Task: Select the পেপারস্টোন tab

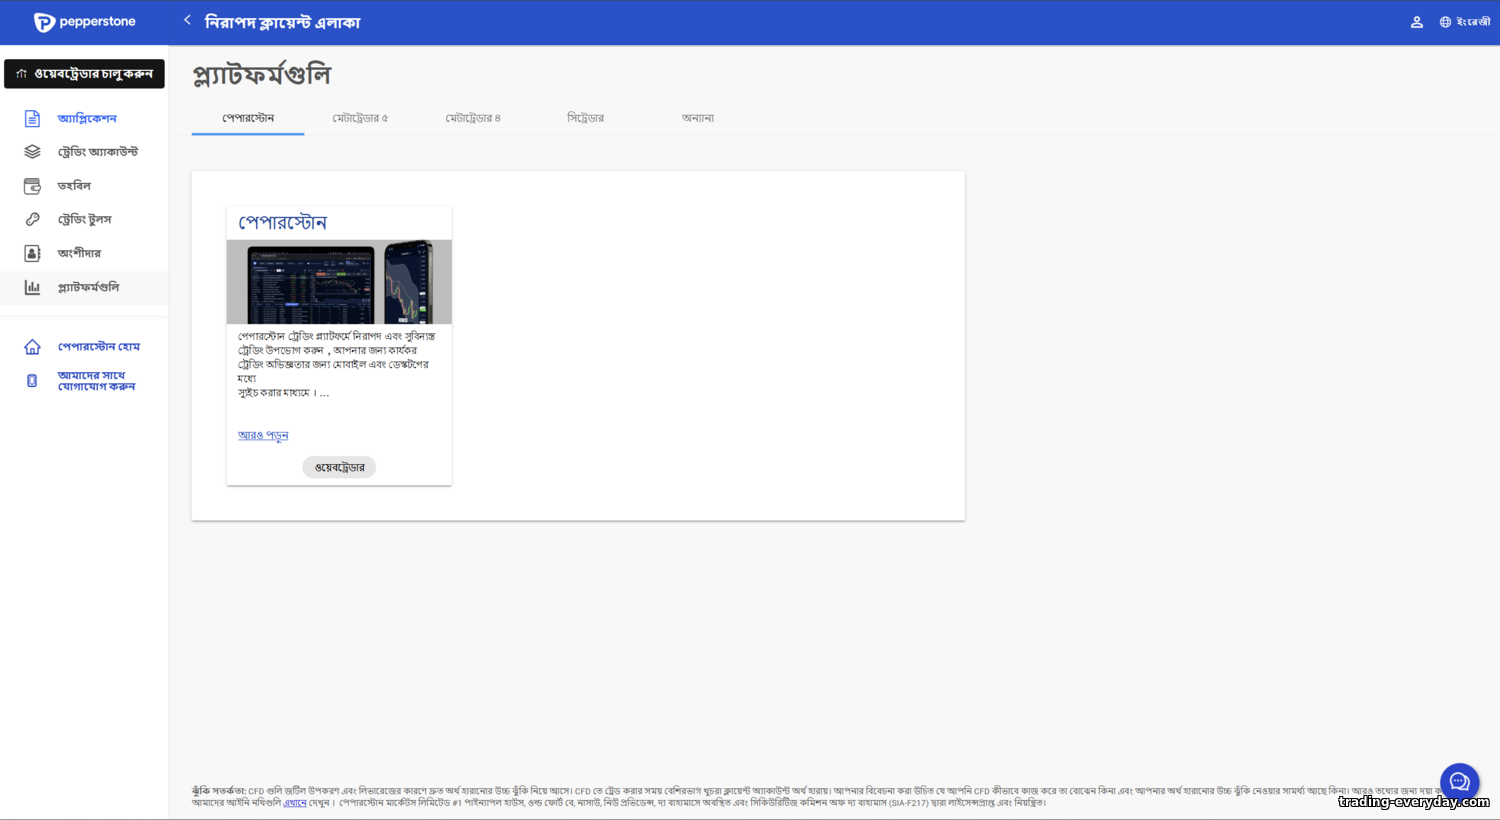Action: [x=248, y=118]
